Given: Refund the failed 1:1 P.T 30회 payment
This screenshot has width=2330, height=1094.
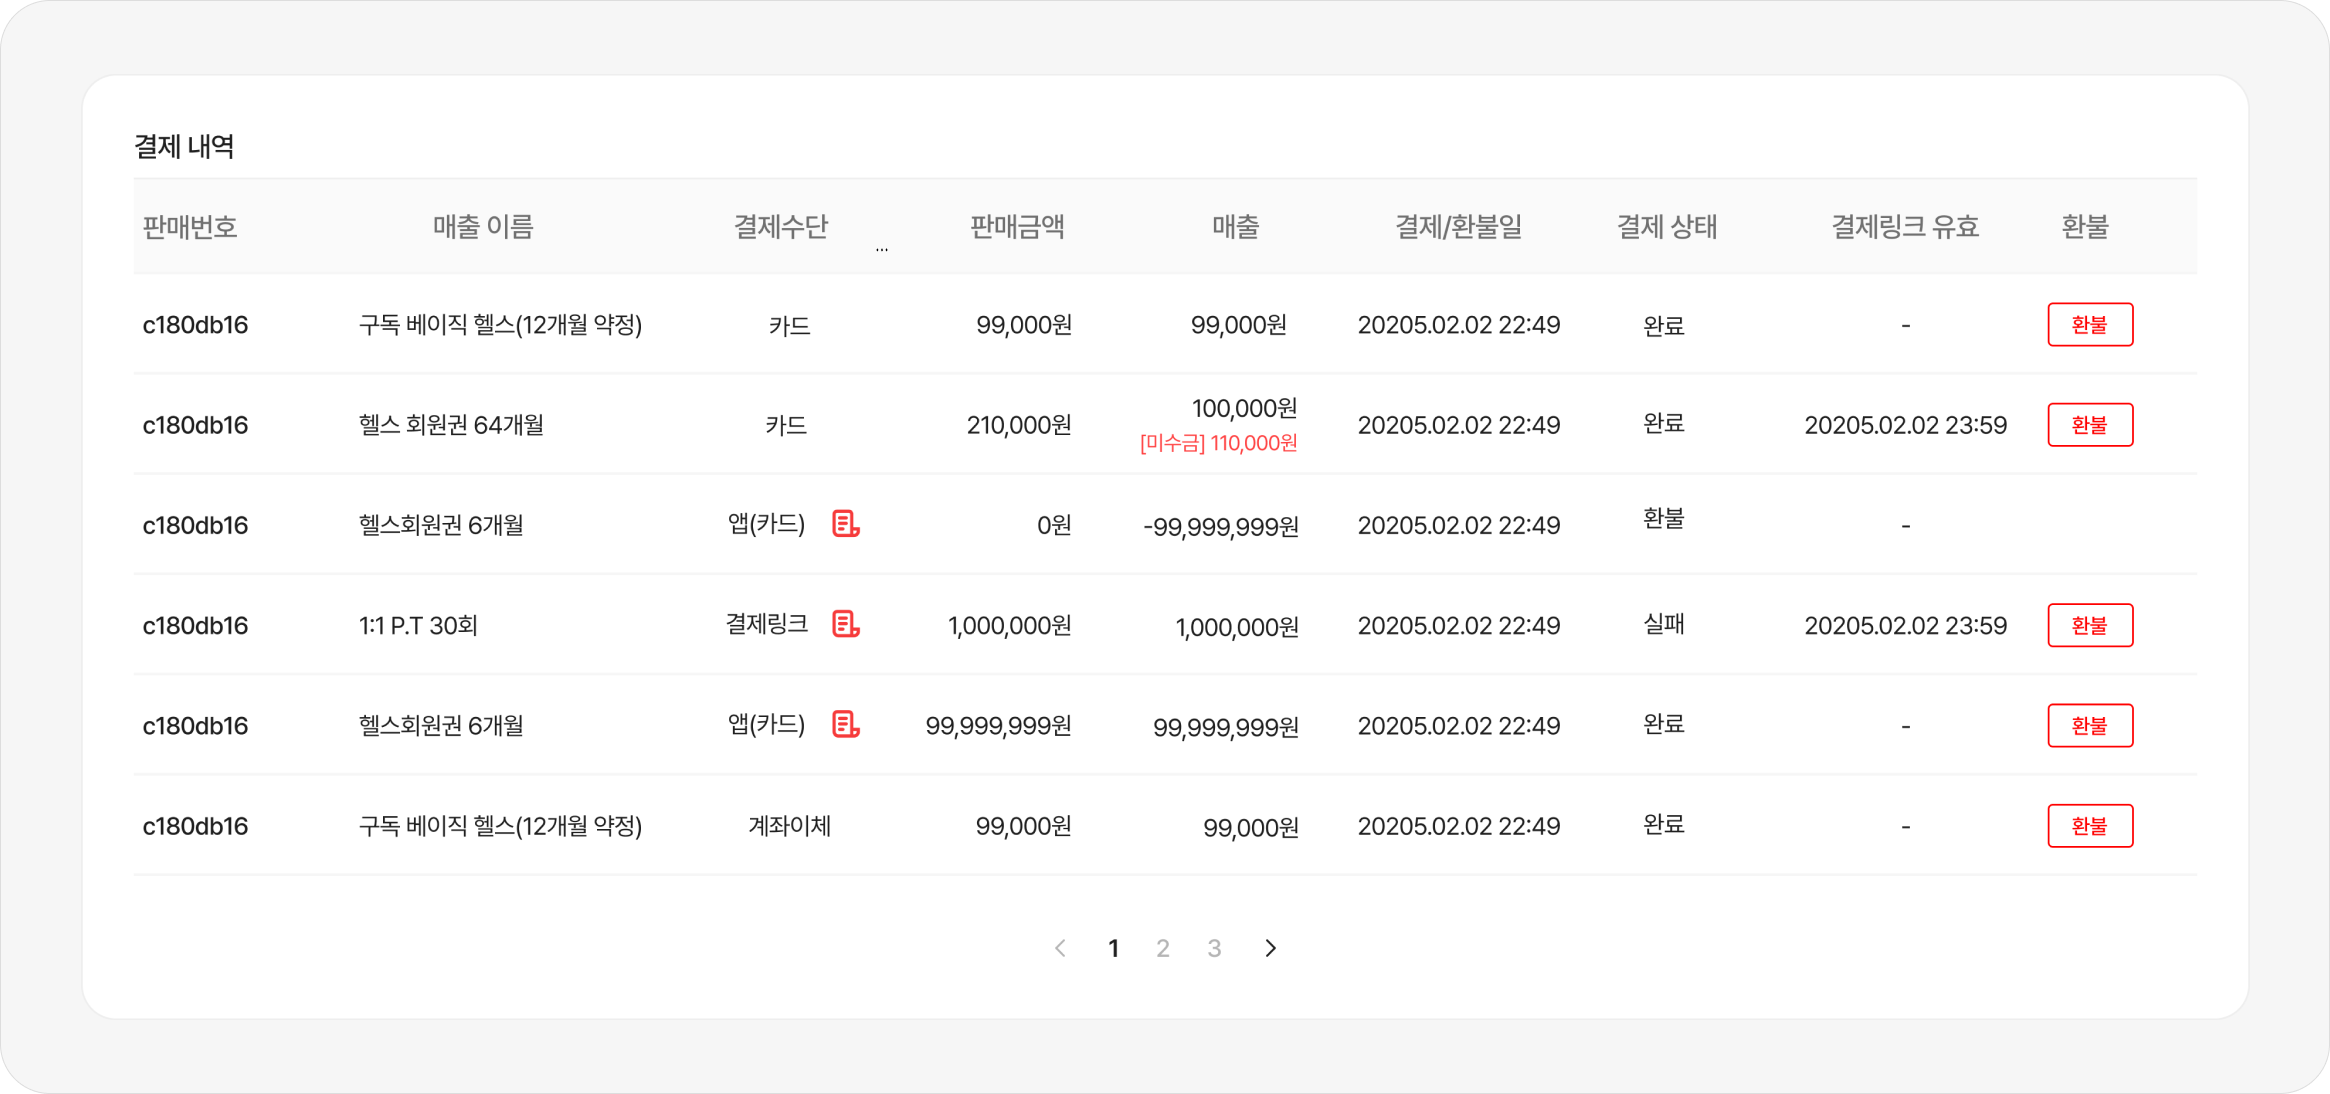Looking at the screenshot, I should (x=2089, y=625).
